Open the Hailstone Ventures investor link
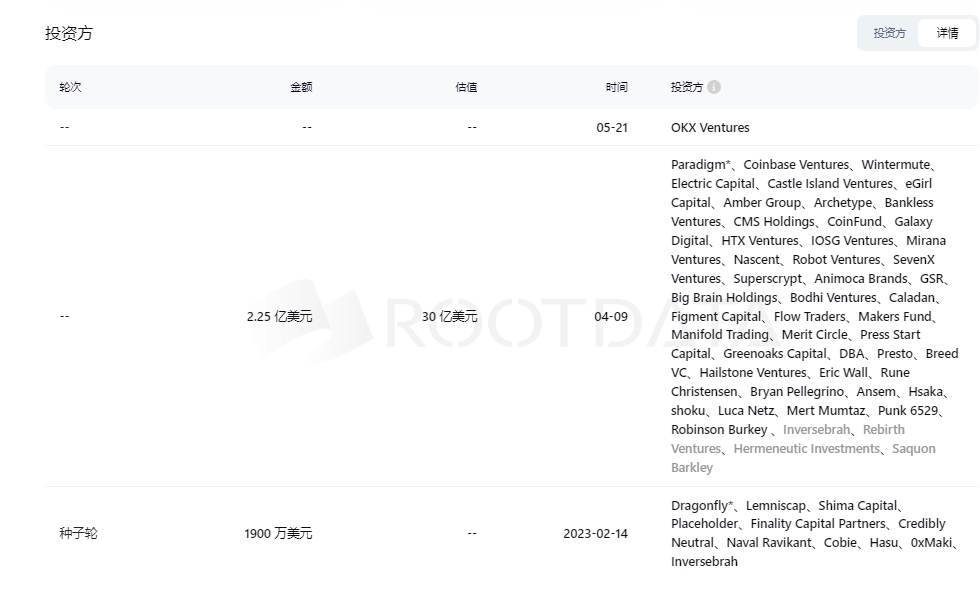The image size is (980, 590). pos(753,372)
